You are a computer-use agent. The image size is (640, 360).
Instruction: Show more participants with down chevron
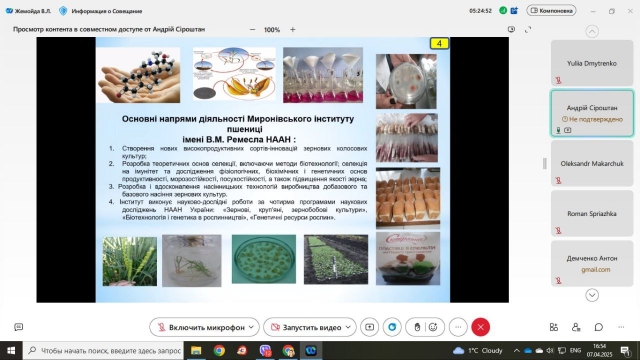pos(592,295)
